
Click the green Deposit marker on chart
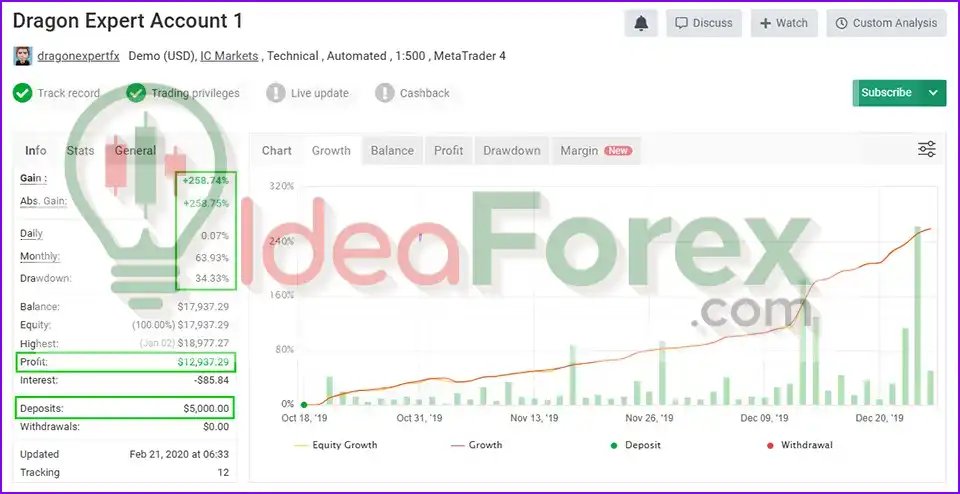[x=304, y=404]
